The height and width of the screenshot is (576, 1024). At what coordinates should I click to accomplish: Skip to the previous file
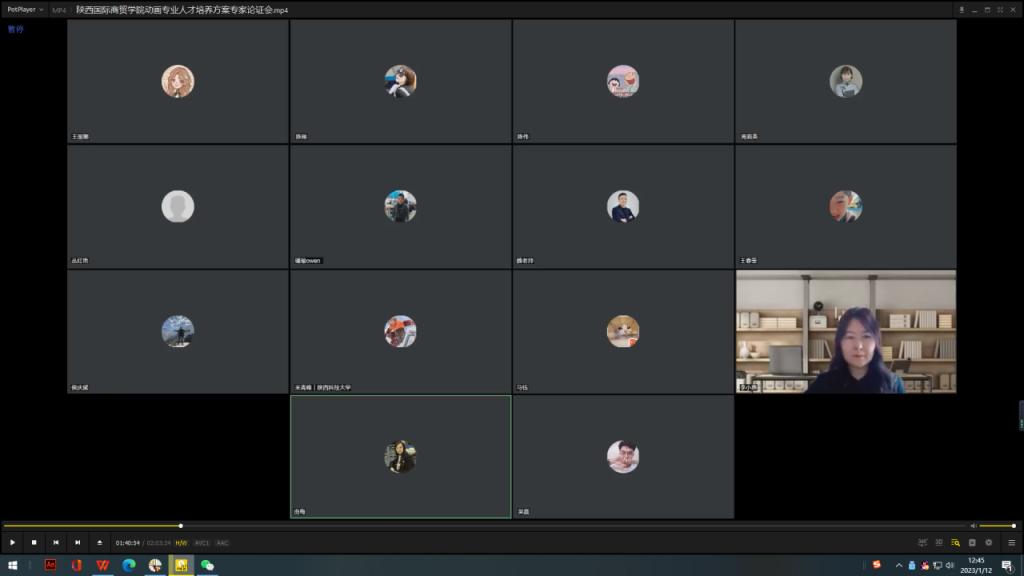(x=56, y=542)
